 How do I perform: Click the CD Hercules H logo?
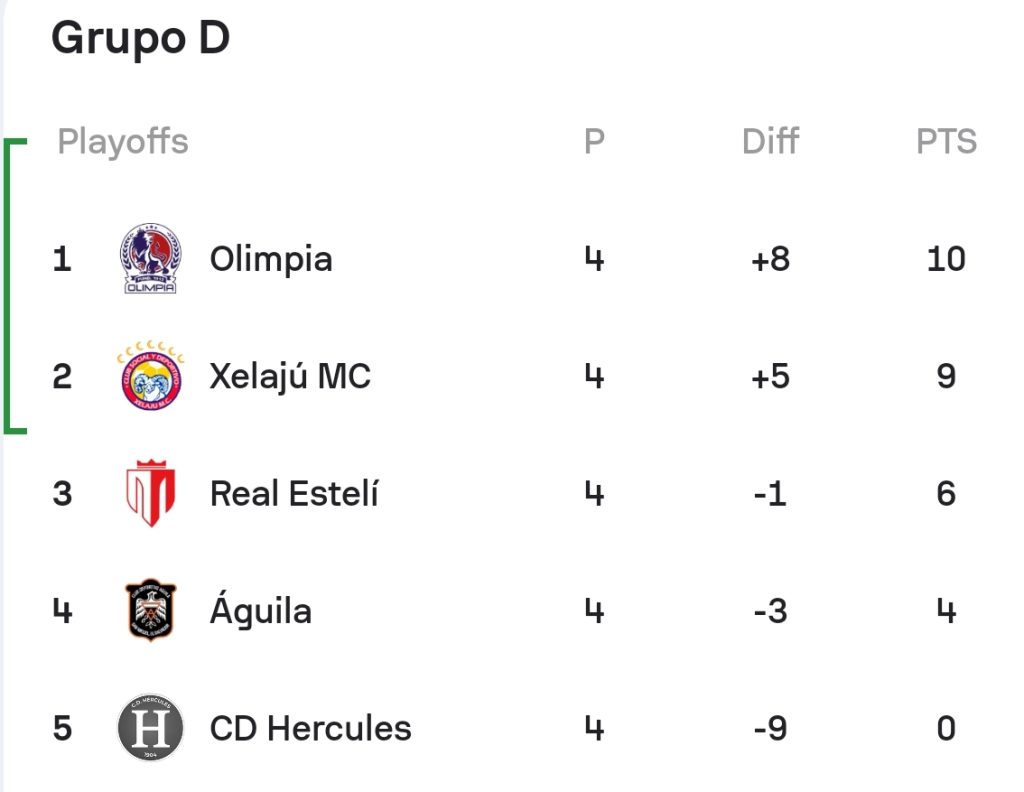point(150,727)
